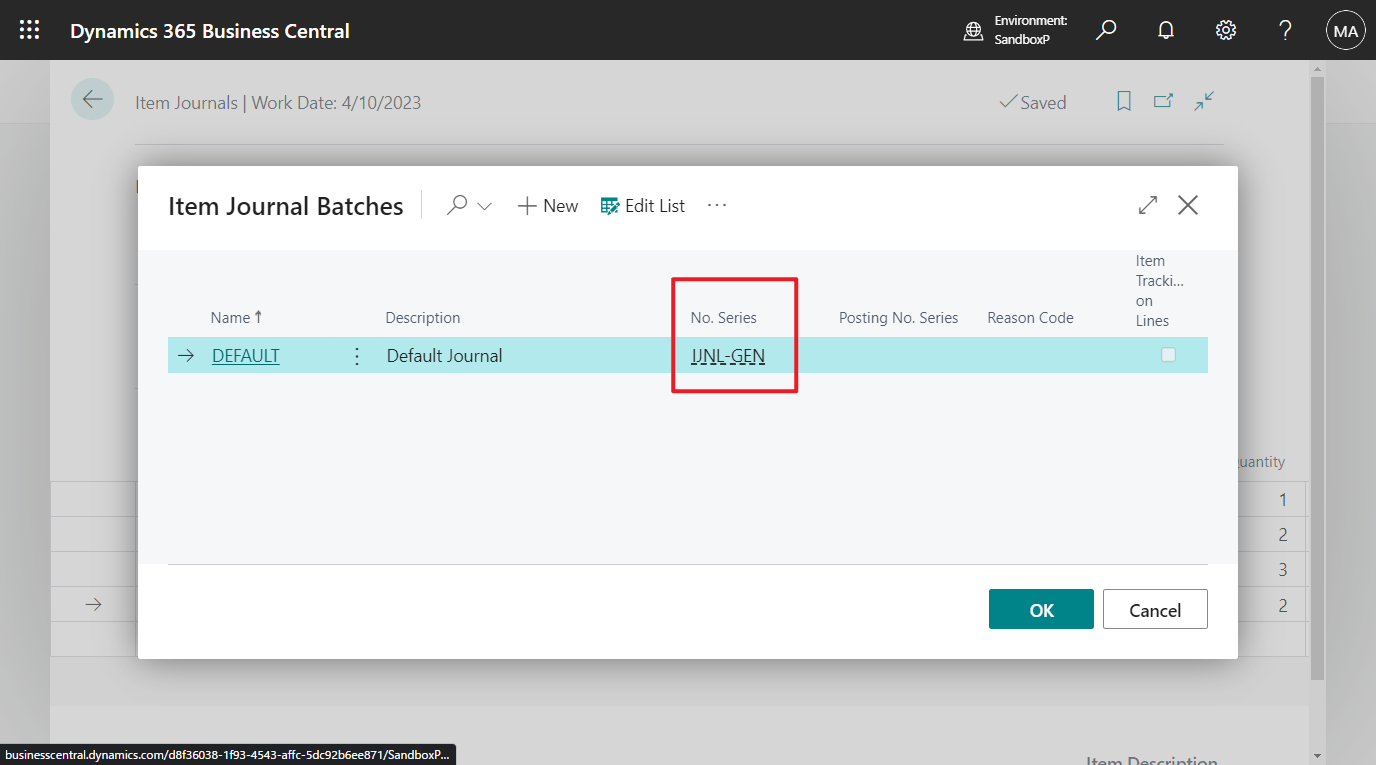Viewport: 1376px width, 765px height.
Task: Open the Dynamics 365 app launcher
Action: click(28, 29)
